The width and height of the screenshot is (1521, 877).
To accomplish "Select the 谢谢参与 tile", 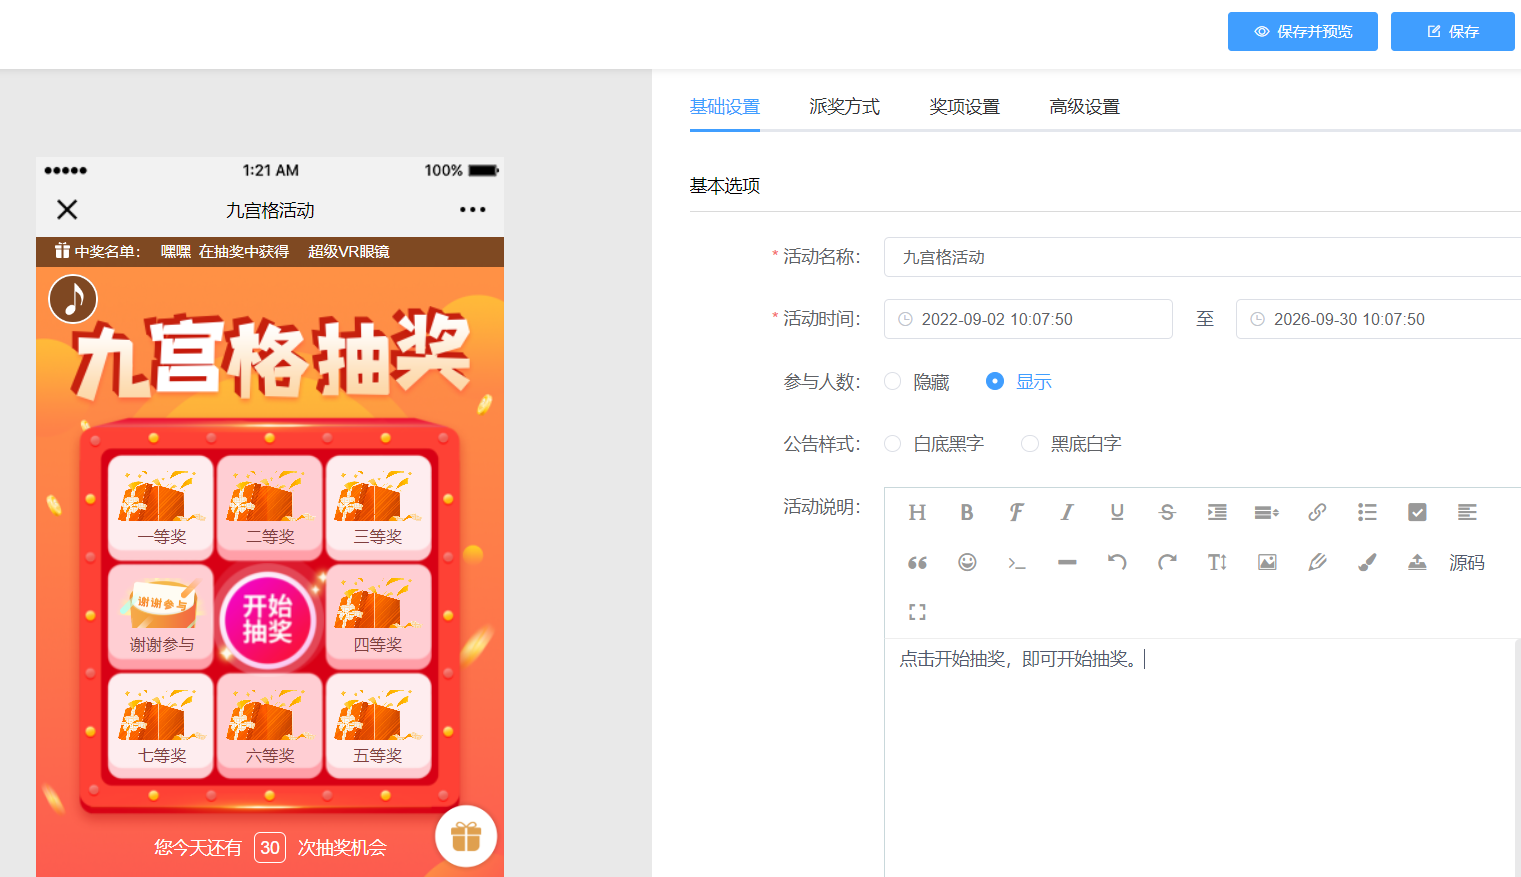I will pos(161,616).
